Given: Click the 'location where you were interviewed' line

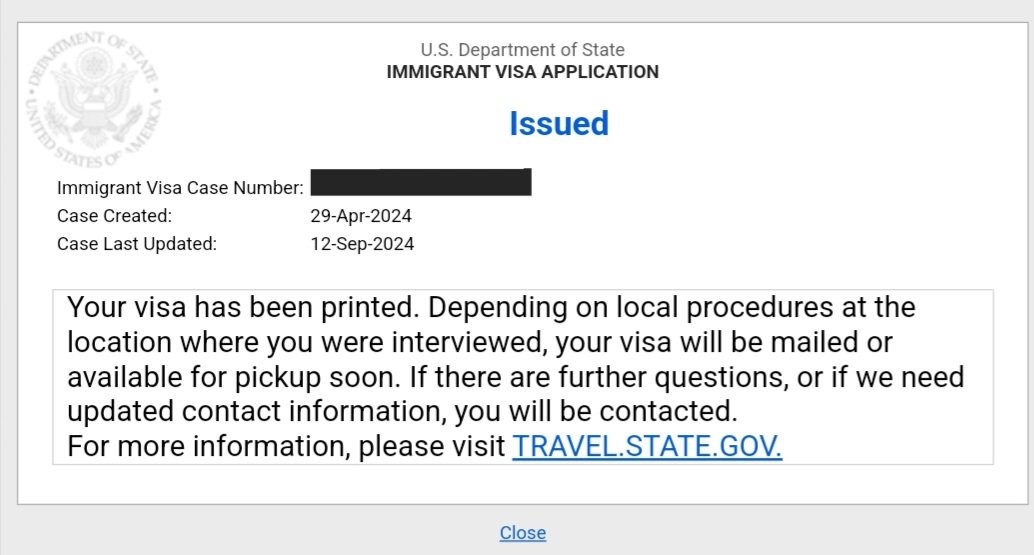Looking at the screenshot, I should [x=480, y=342].
